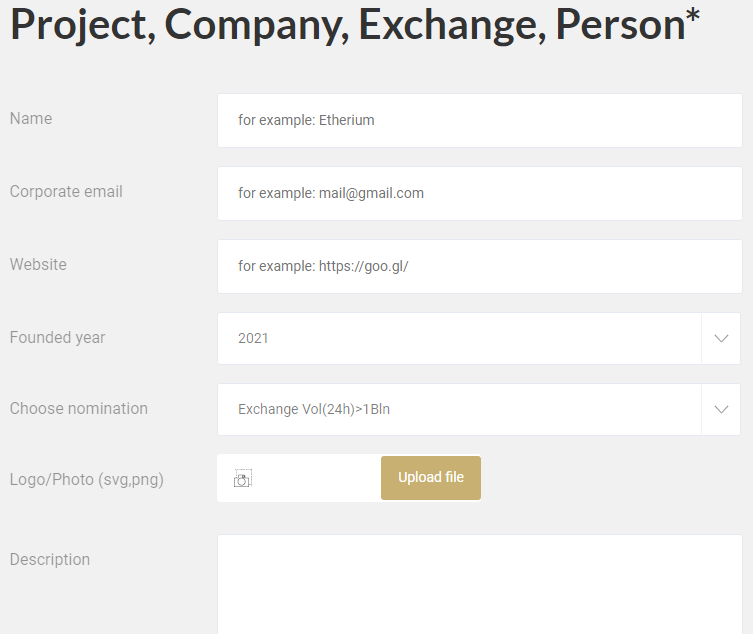753x634 pixels.
Task: Open the Exchange Vol(24h)>1Bln nomination dropdown
Action: 458,409
